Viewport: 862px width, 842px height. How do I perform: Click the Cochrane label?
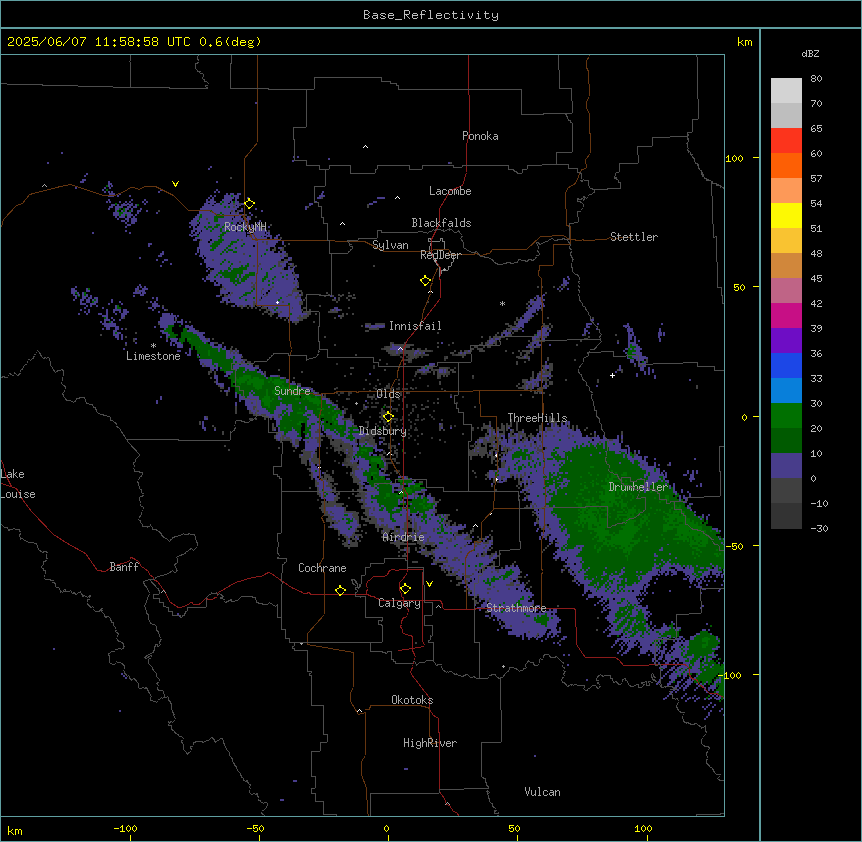point(322,568)
